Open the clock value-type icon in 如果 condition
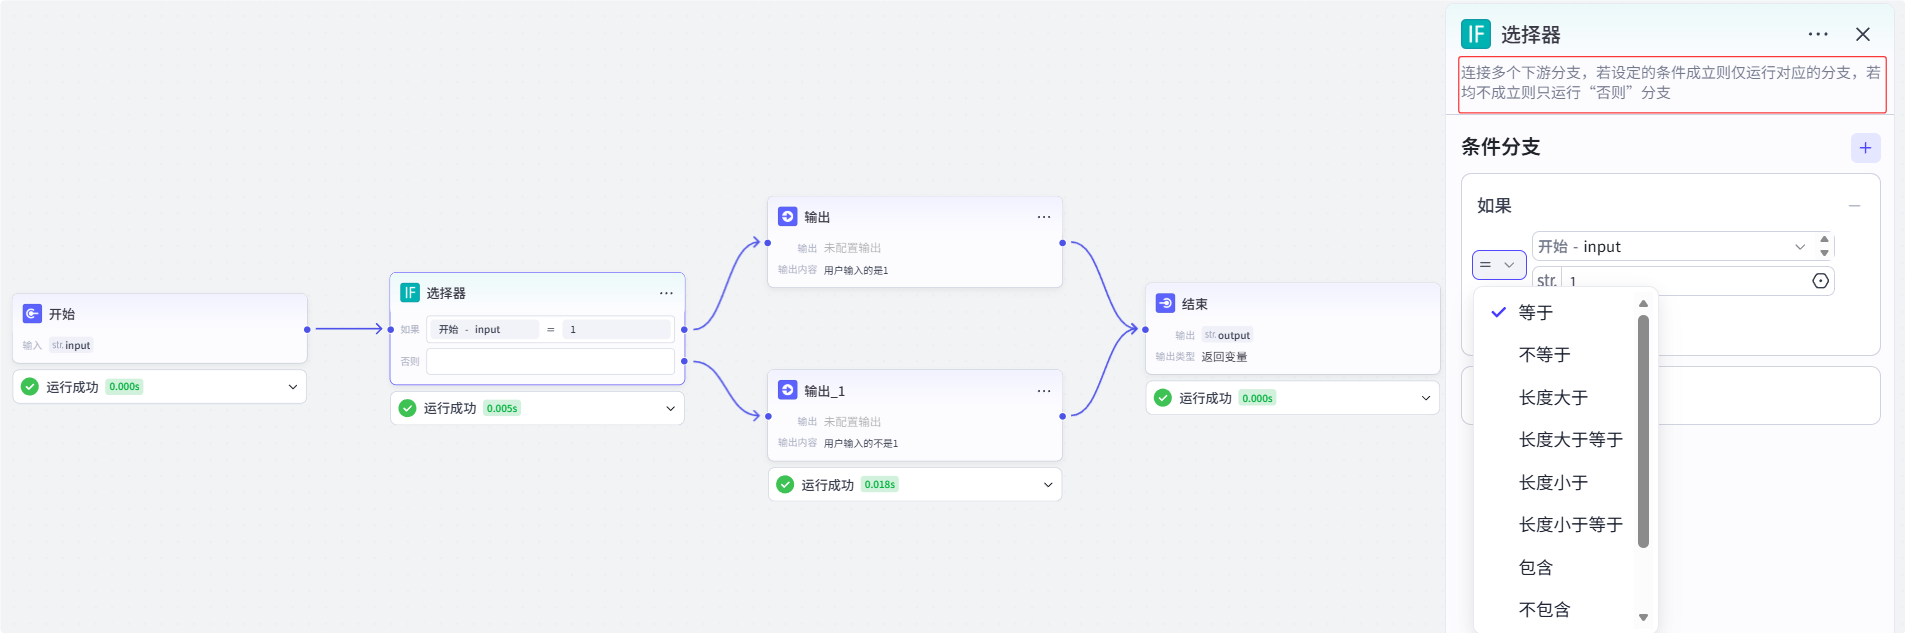The height and width of the screenshot is (633, 1905). pyautogui.click(x=1822, y=280)
